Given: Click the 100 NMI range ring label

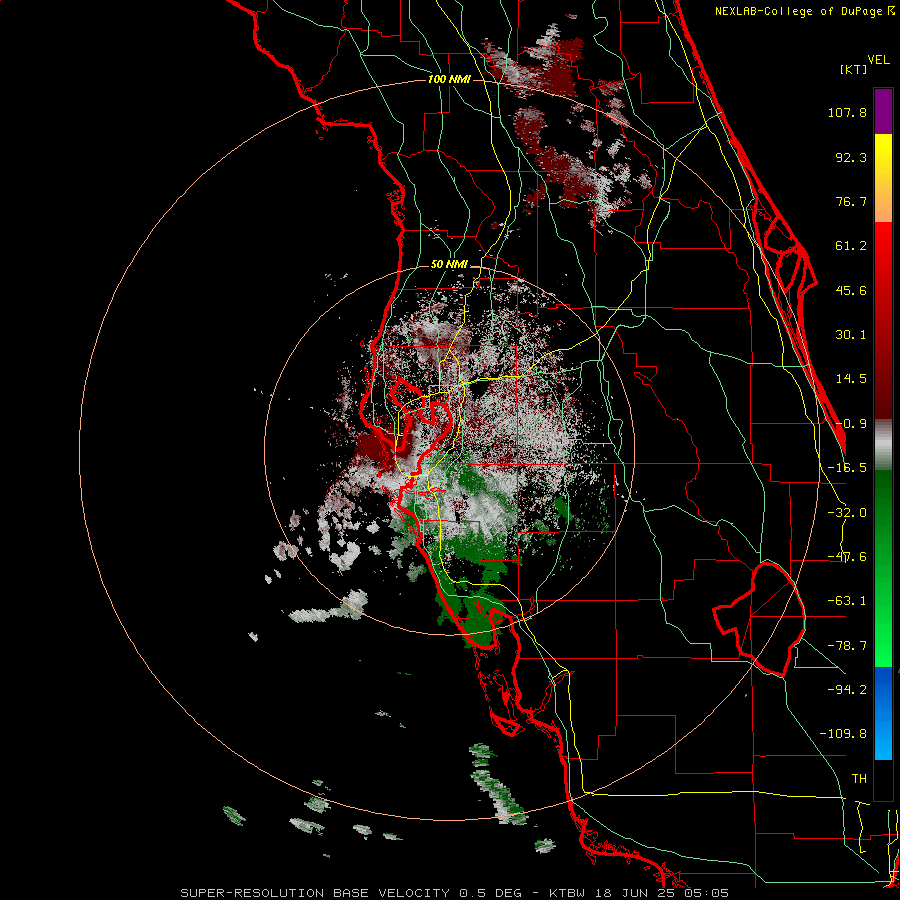Looking at the screenshot, I should click(449, 79).
